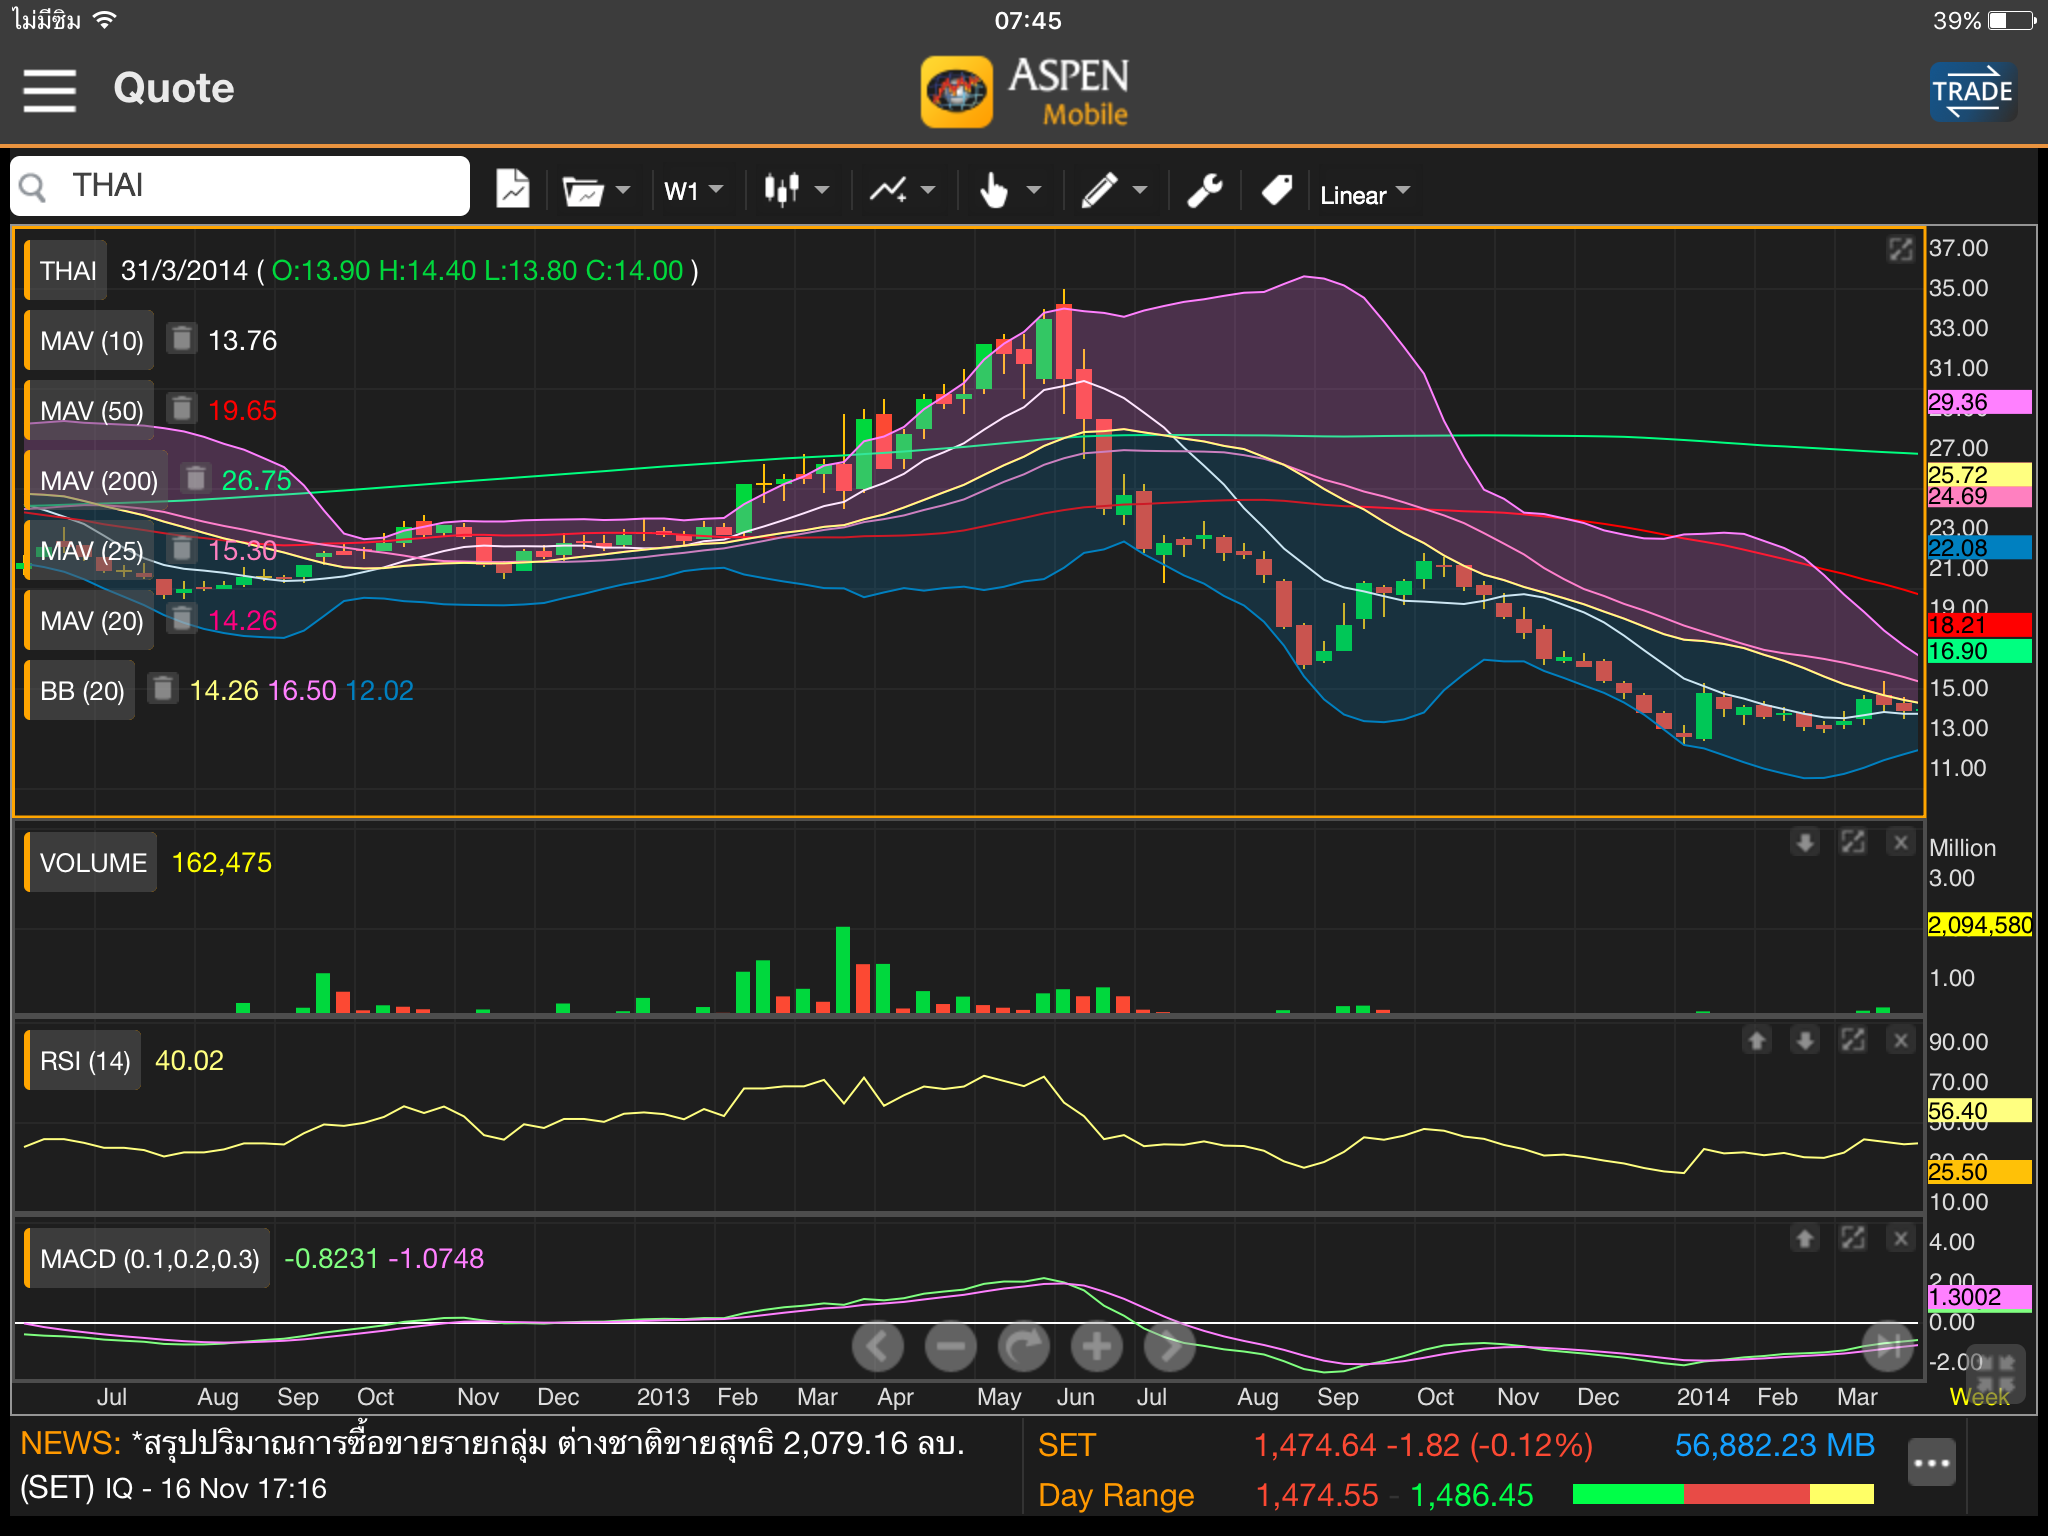
Task: Click the THAI symbol label
Action: click(x=67, y=271)
